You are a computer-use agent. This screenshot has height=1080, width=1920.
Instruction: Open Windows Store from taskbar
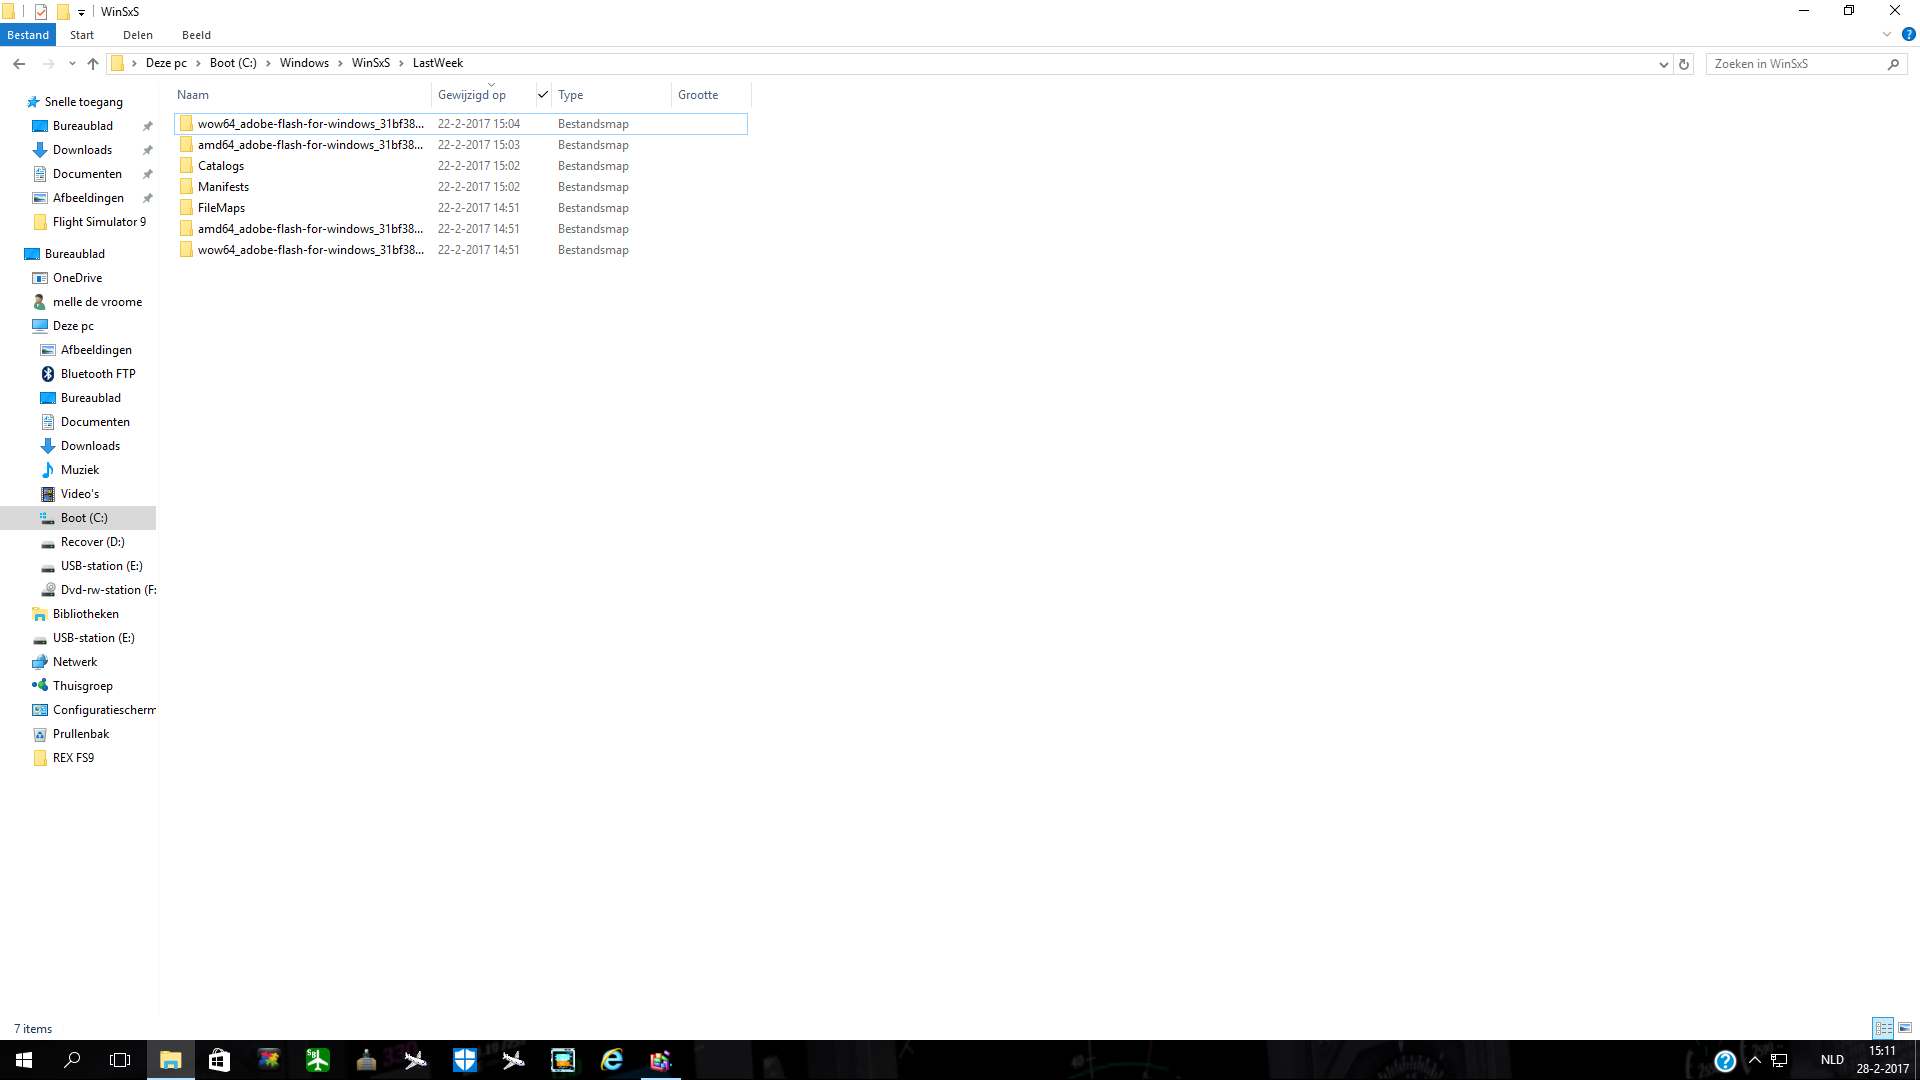219,1060
